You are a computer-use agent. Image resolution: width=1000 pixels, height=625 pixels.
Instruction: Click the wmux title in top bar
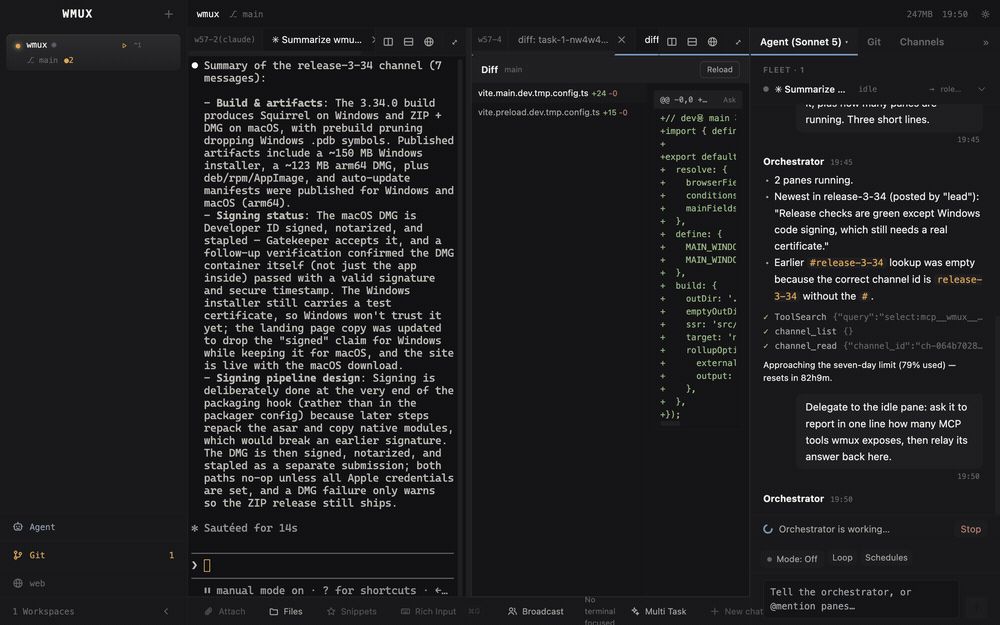[208, 14]
